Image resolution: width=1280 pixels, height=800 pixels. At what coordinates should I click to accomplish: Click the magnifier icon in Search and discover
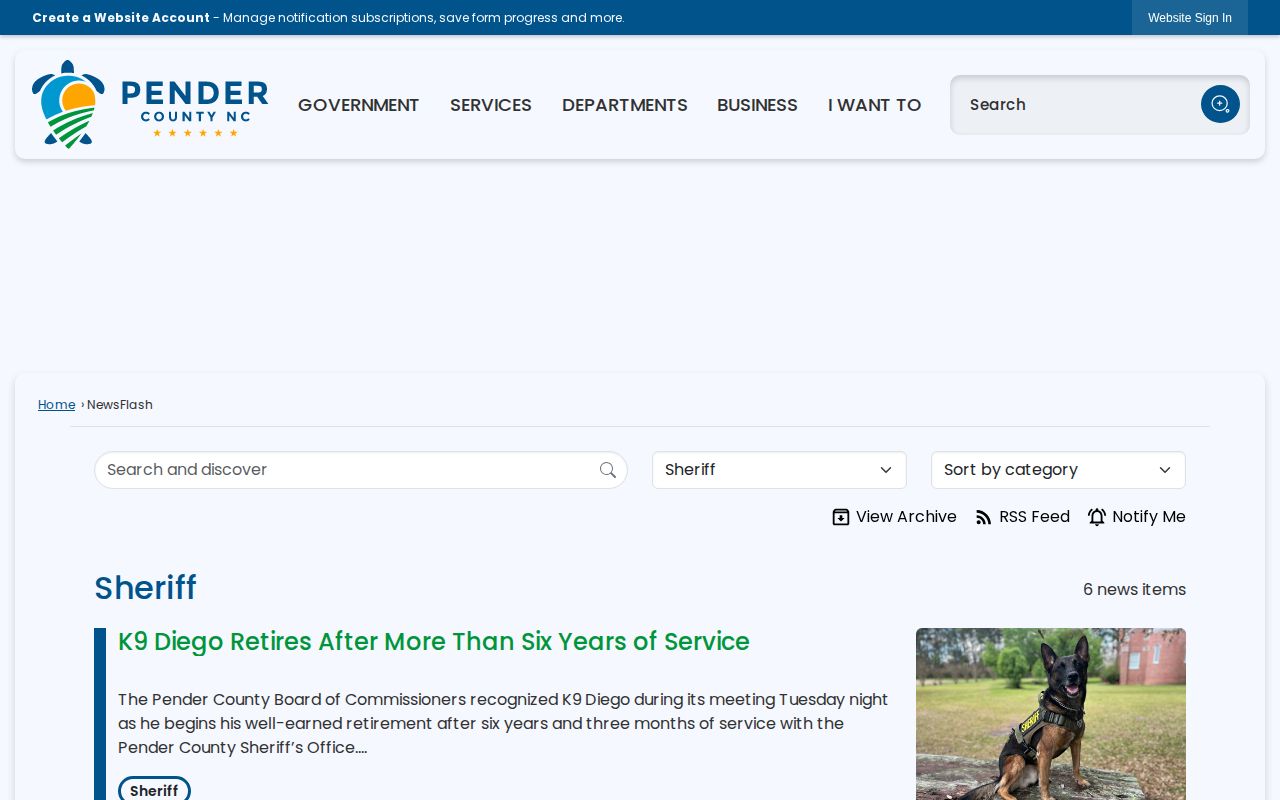point(608,470)
